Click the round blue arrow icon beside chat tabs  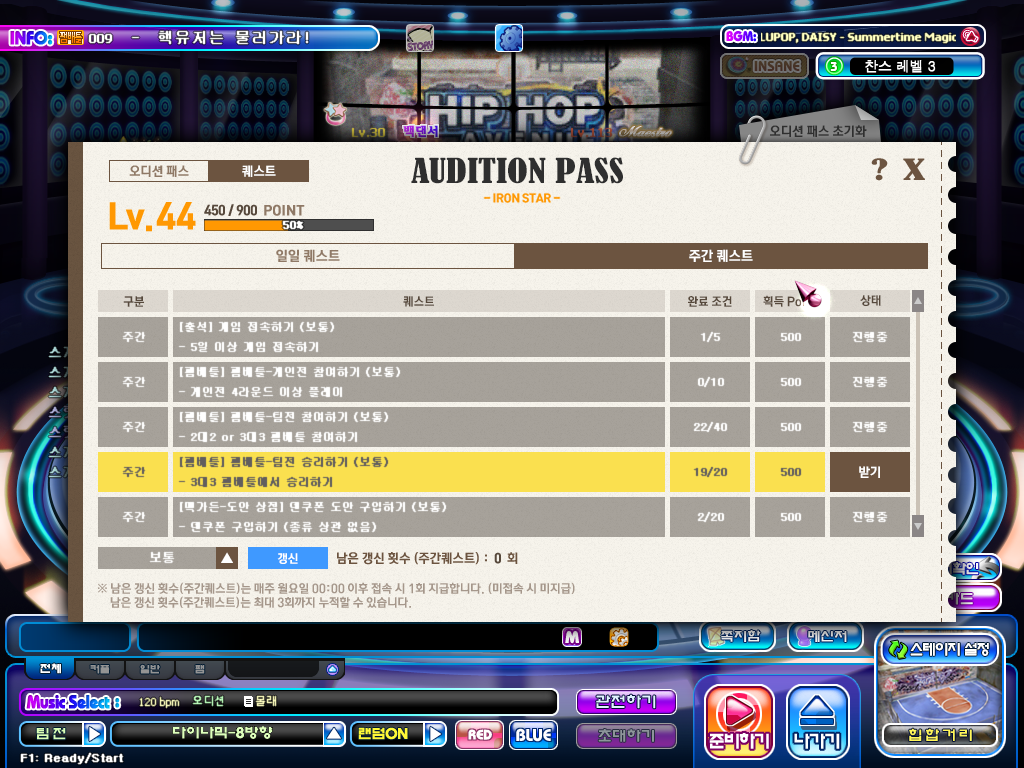point(332,669)
